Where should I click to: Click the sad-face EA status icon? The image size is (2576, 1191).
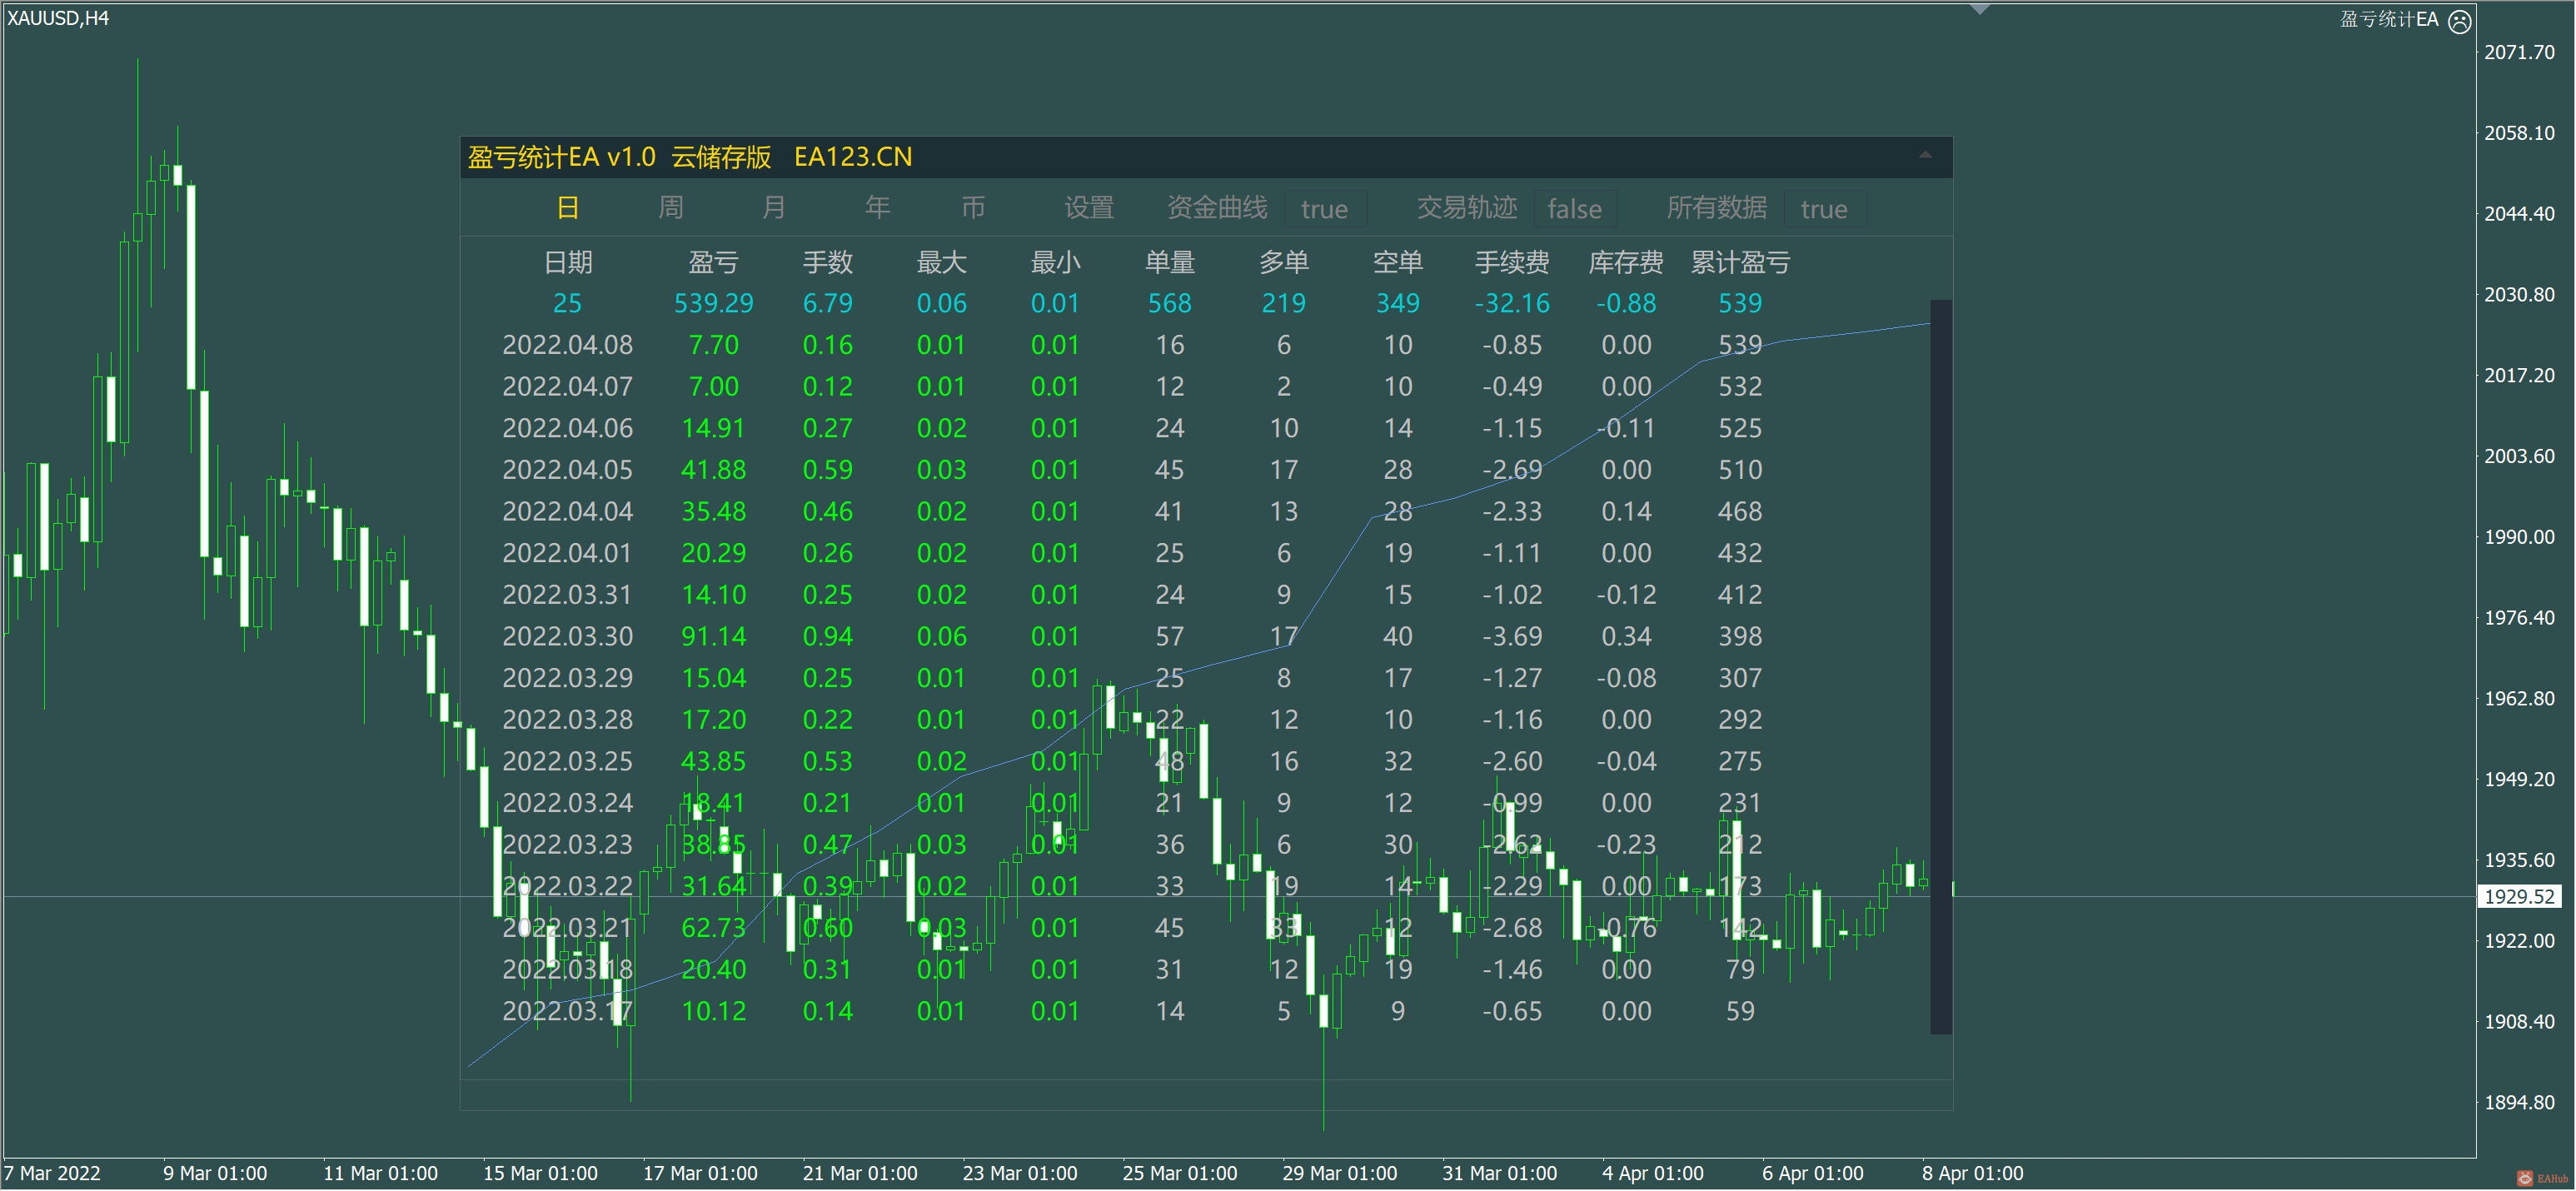2459,21
